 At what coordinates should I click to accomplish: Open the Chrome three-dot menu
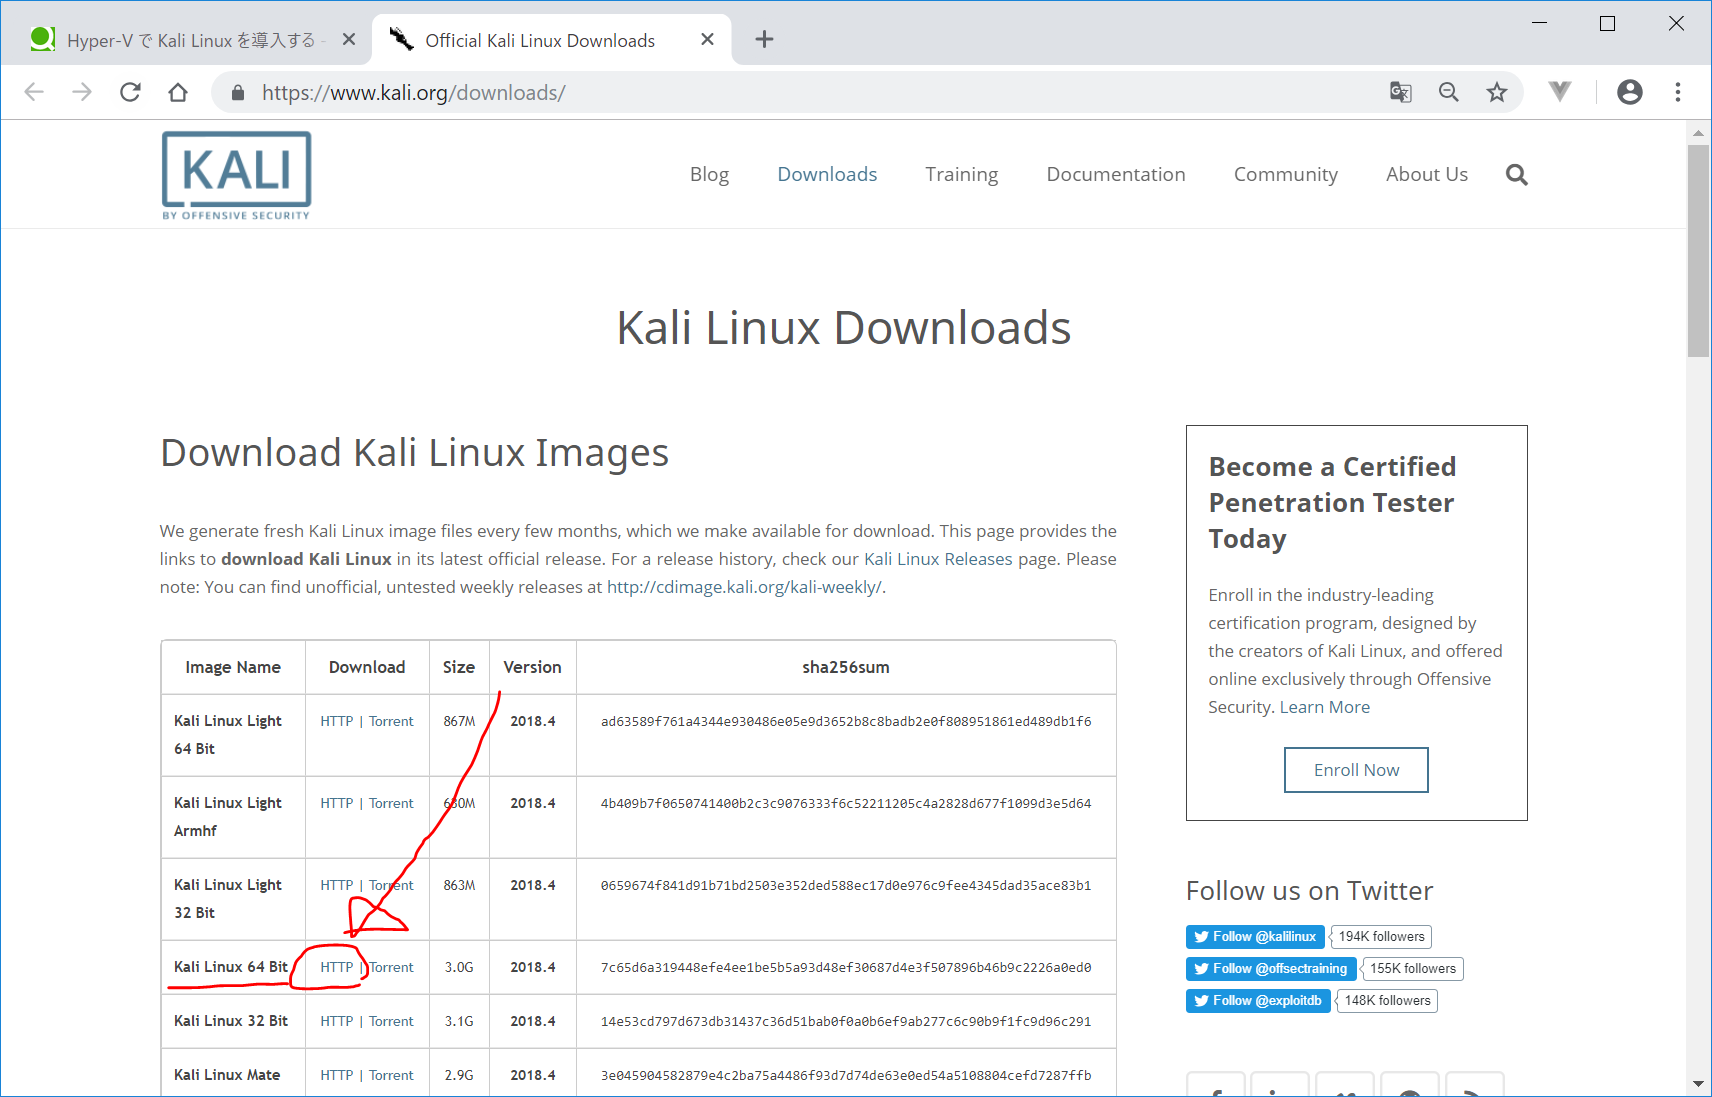1677,92
